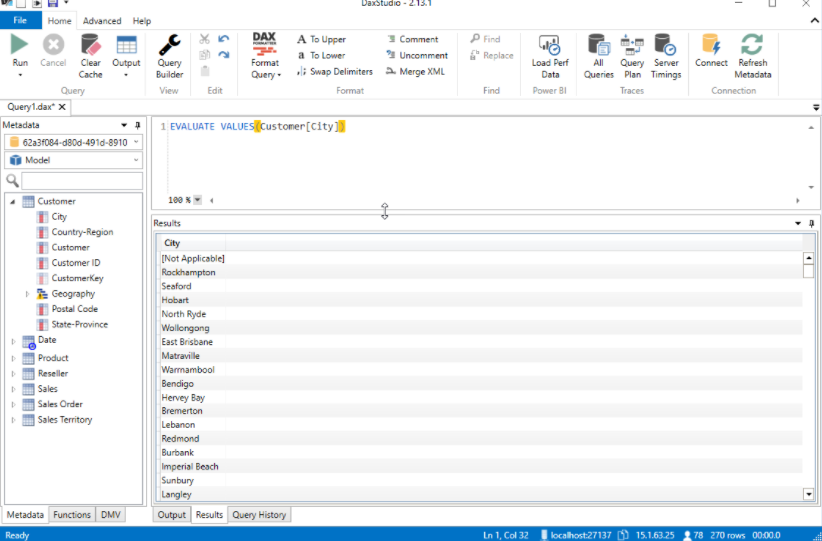Select the State-Province column

tap(79, 324)
